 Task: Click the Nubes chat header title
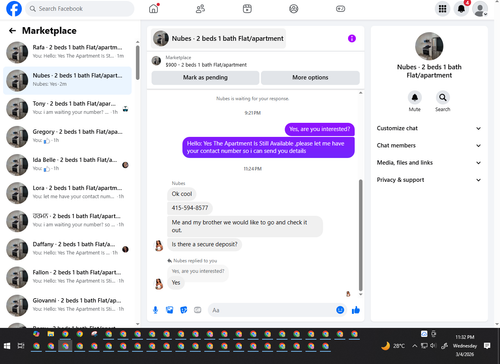pos(219,39)
